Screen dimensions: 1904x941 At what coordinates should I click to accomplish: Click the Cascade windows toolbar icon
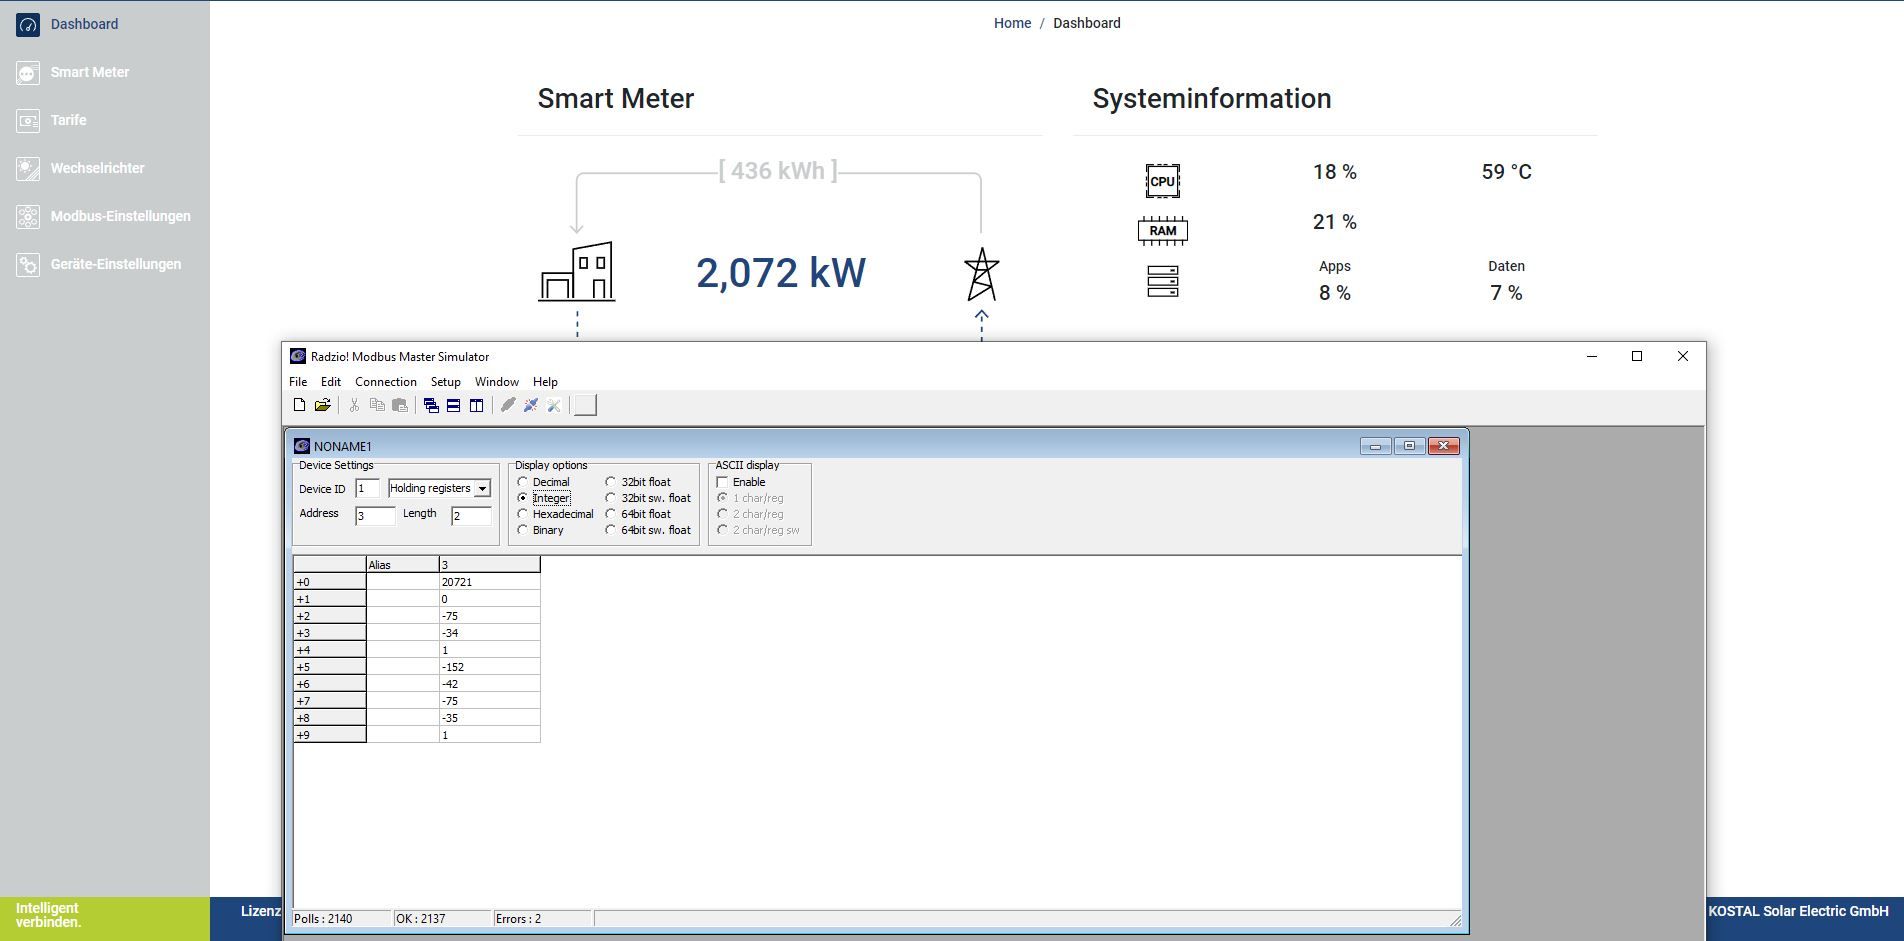(x=431, y=405)
